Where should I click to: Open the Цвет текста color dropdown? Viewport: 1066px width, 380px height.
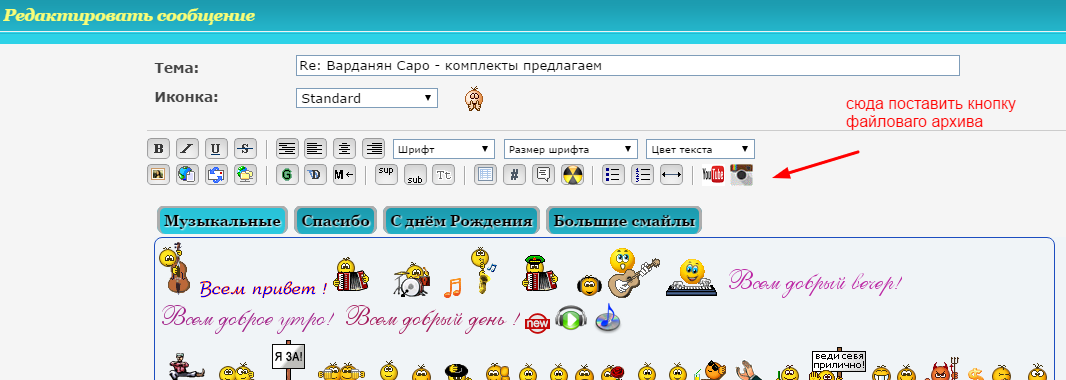[x=700, y=149]
